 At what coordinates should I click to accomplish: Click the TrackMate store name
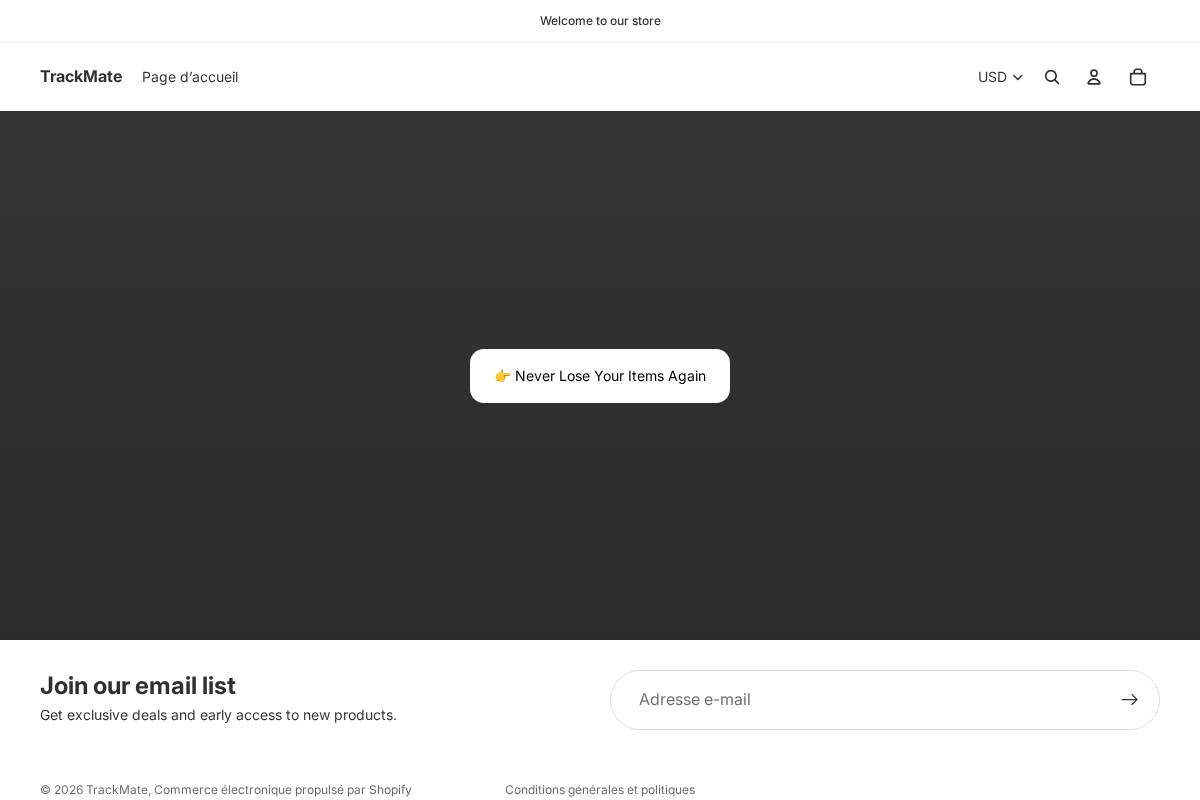(81, 76)
